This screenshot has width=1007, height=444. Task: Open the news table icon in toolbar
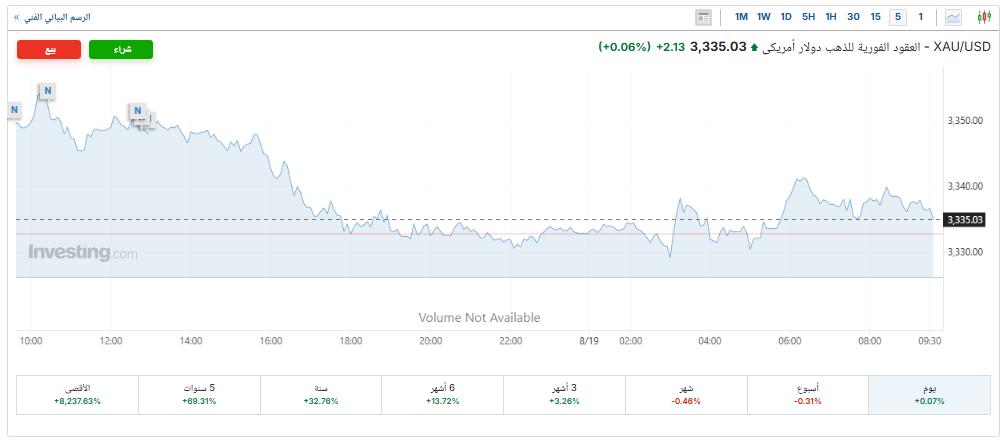703,17
